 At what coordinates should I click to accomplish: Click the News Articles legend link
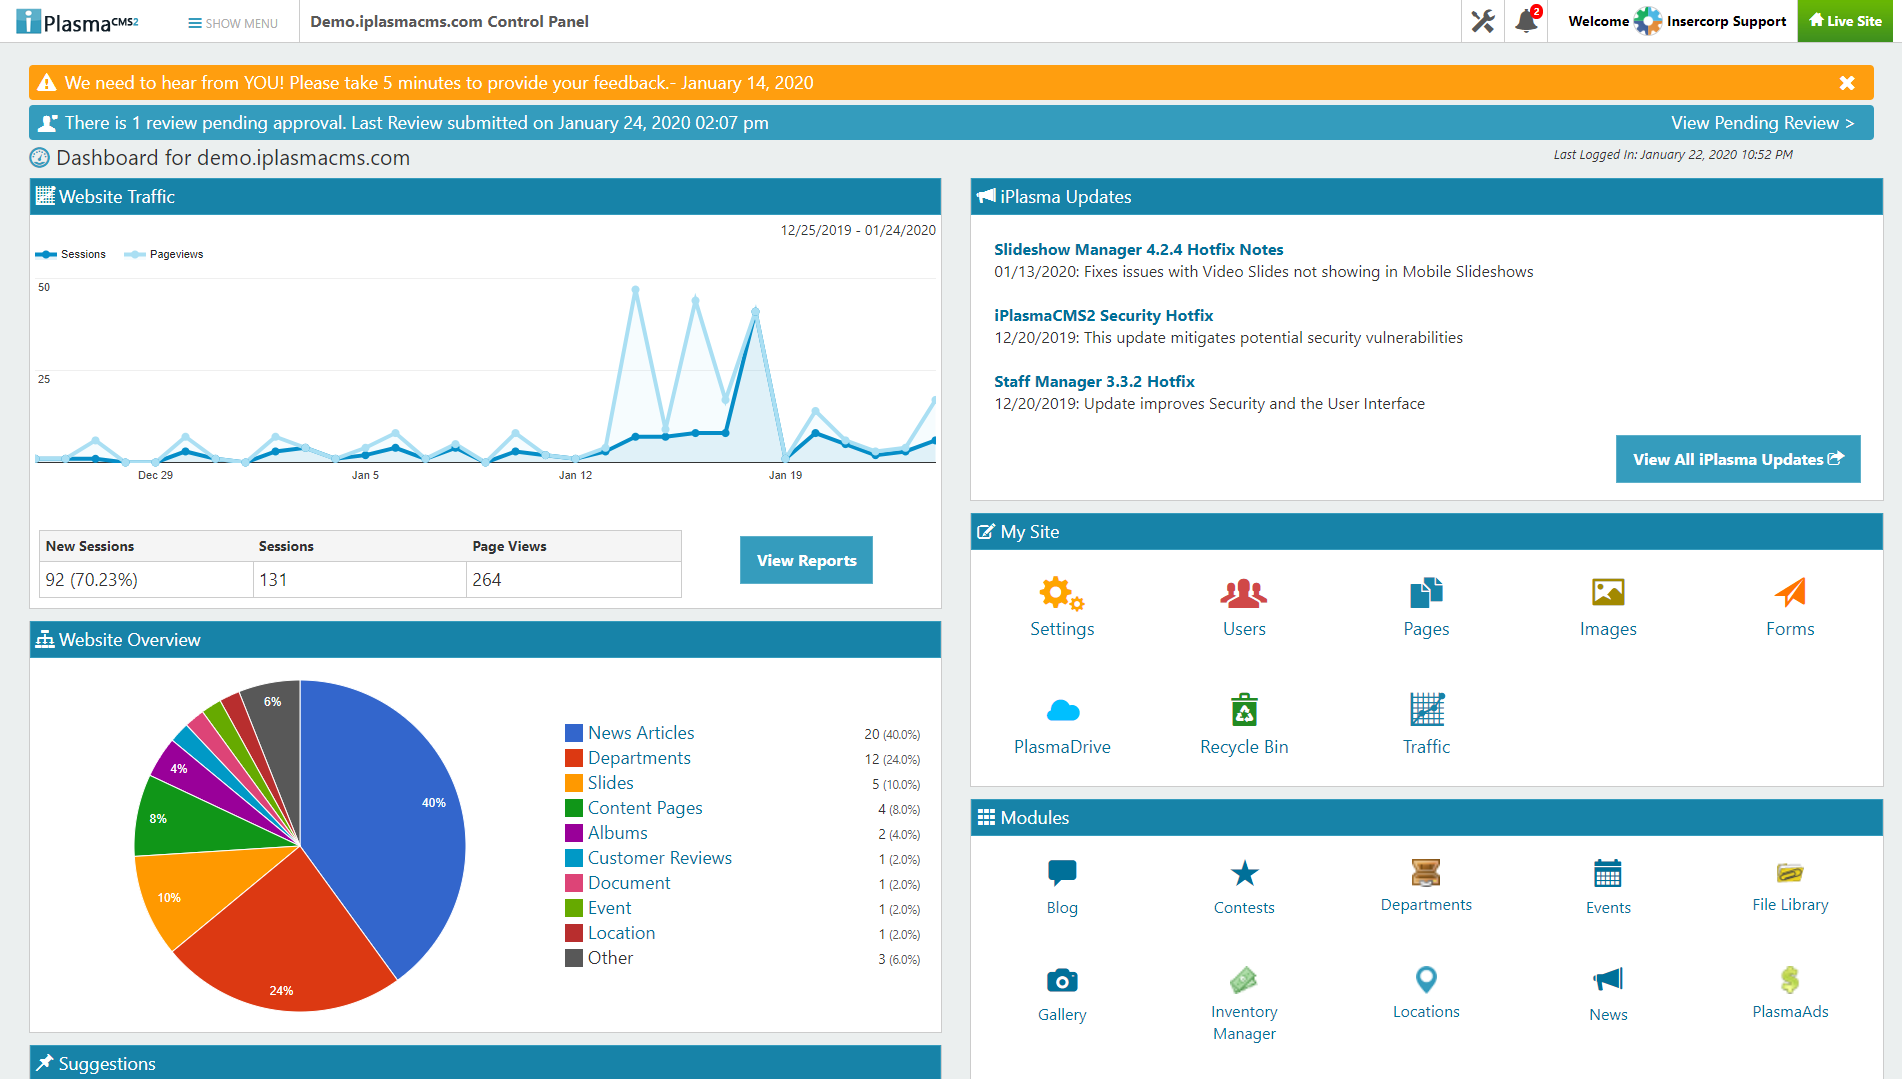pos(641,733)
